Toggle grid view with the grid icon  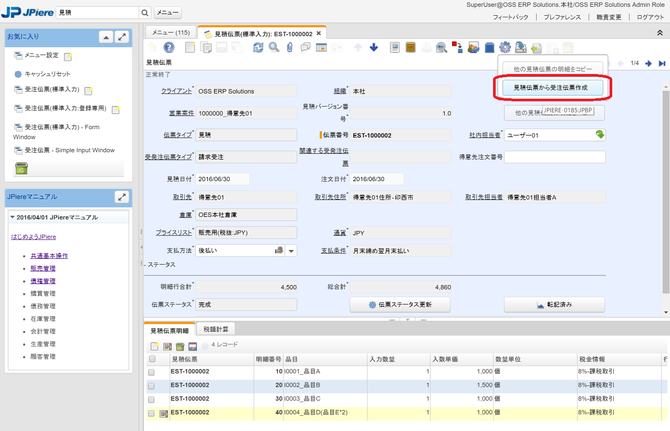(x=321, y=47)
